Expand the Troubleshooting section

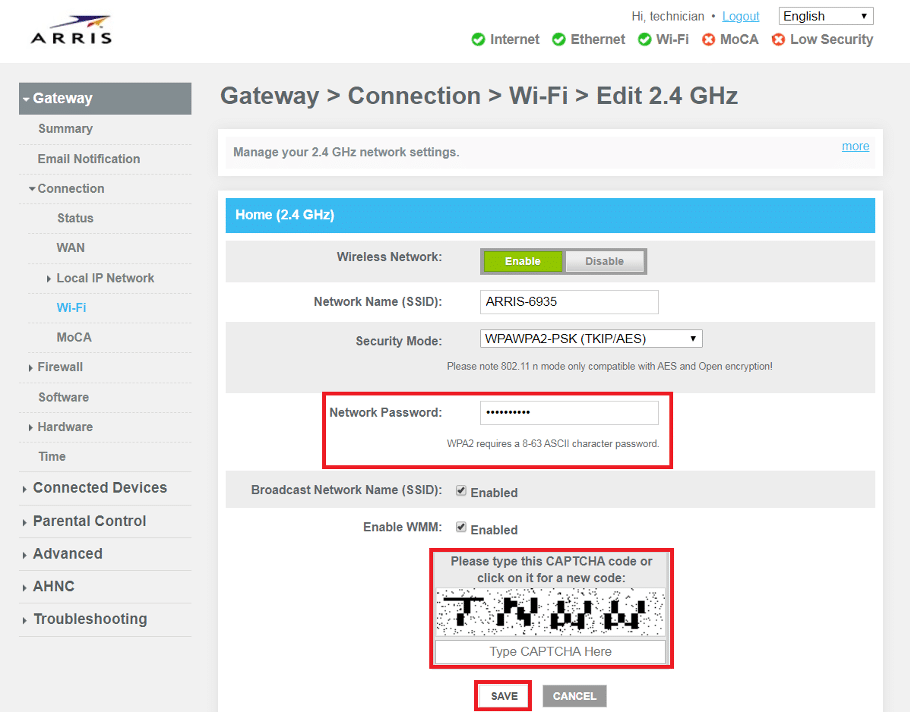85,619
